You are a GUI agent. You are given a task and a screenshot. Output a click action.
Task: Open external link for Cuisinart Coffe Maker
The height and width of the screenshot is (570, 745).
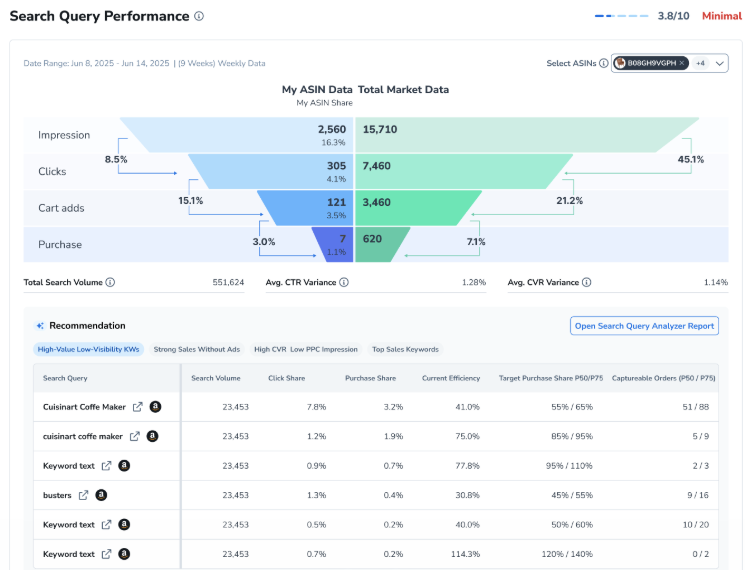[137, 407]
